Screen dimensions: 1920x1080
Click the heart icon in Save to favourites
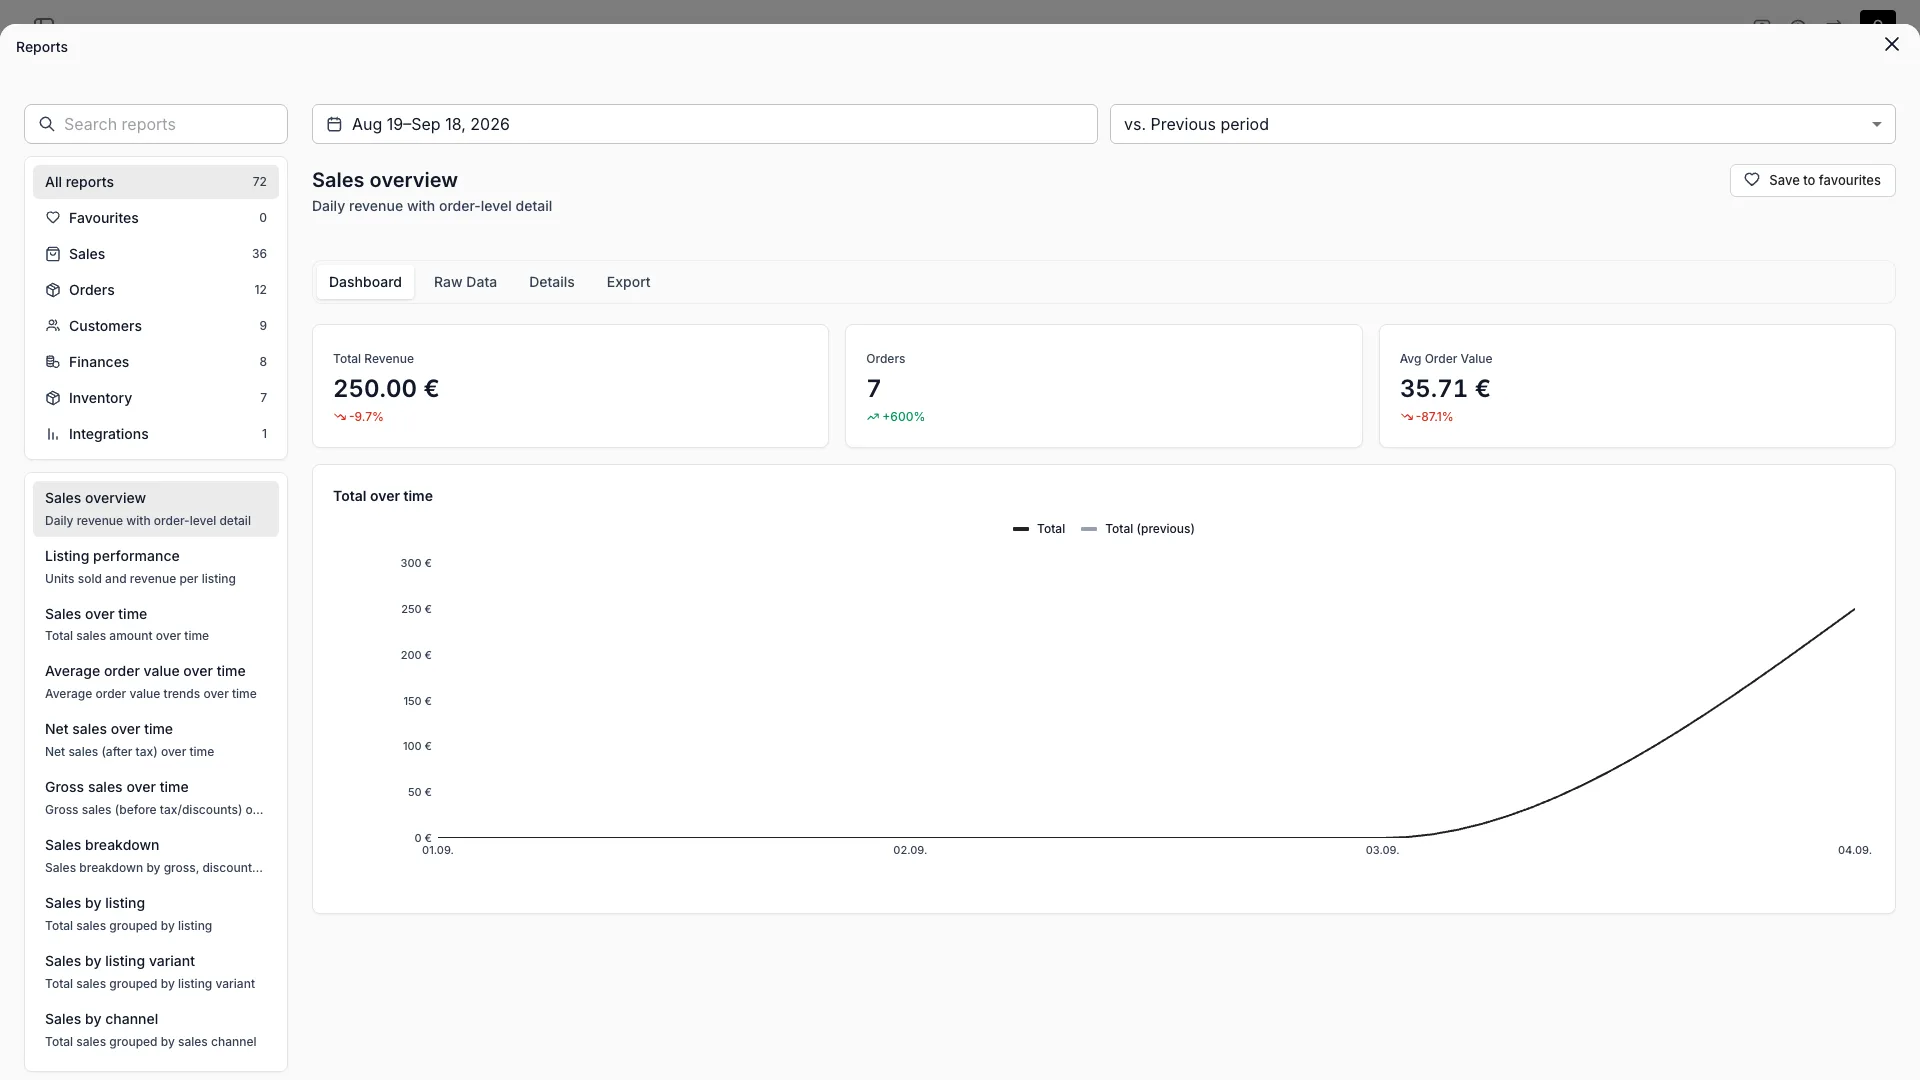coord(1752,180)
